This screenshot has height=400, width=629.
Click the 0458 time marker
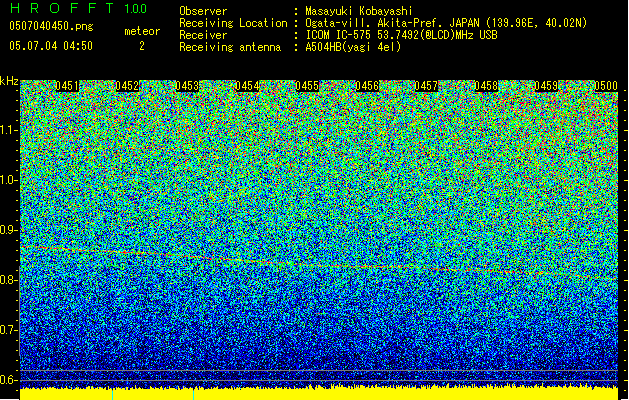point(486,86)
